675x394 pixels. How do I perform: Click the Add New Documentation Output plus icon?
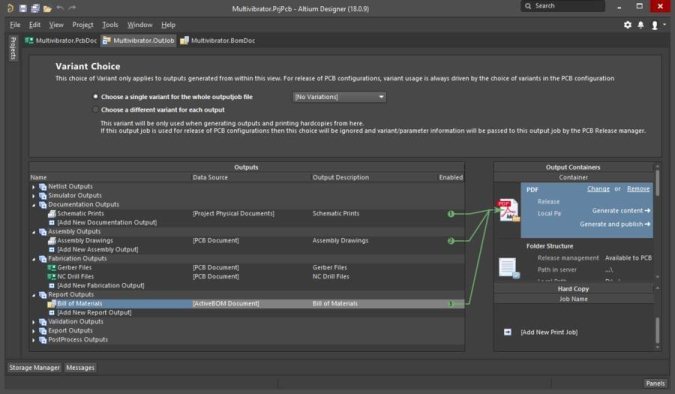52,223
